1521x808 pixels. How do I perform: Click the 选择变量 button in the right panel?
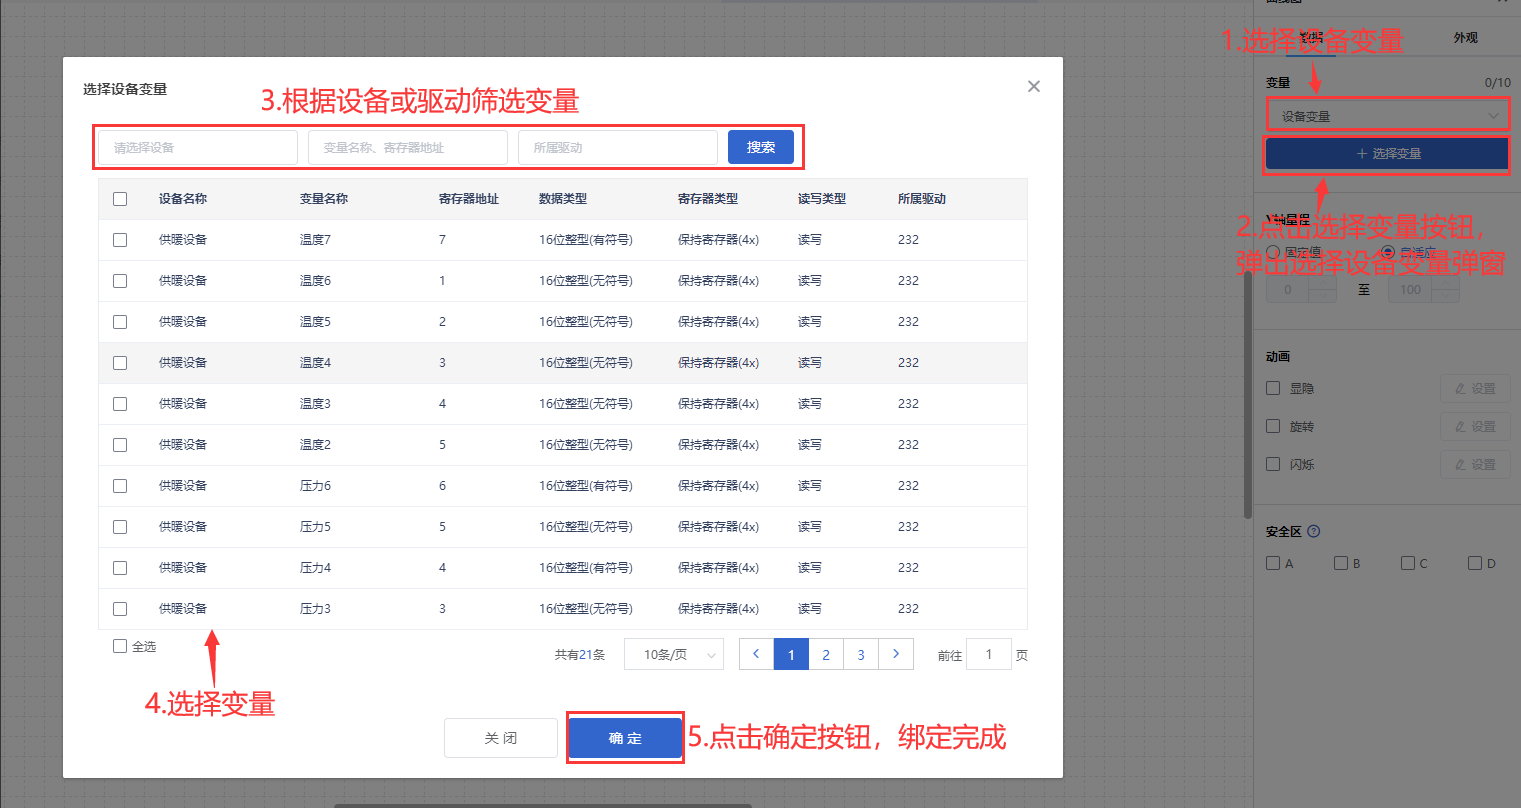pyautogui.click(x=1388, y=154)
